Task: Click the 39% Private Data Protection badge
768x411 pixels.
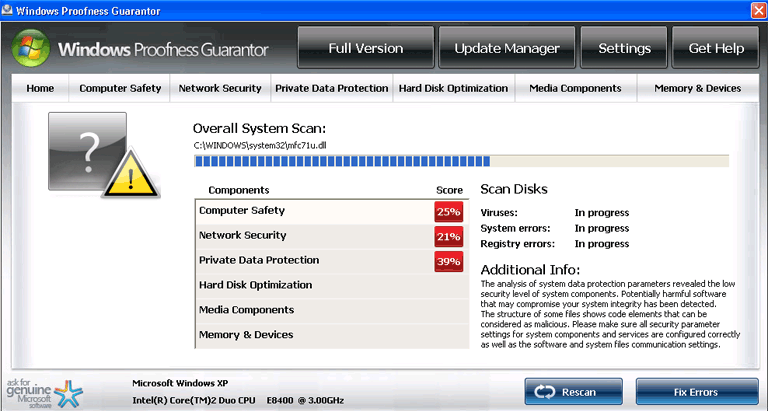Action: pyautogui.click(x=448, y=261)
